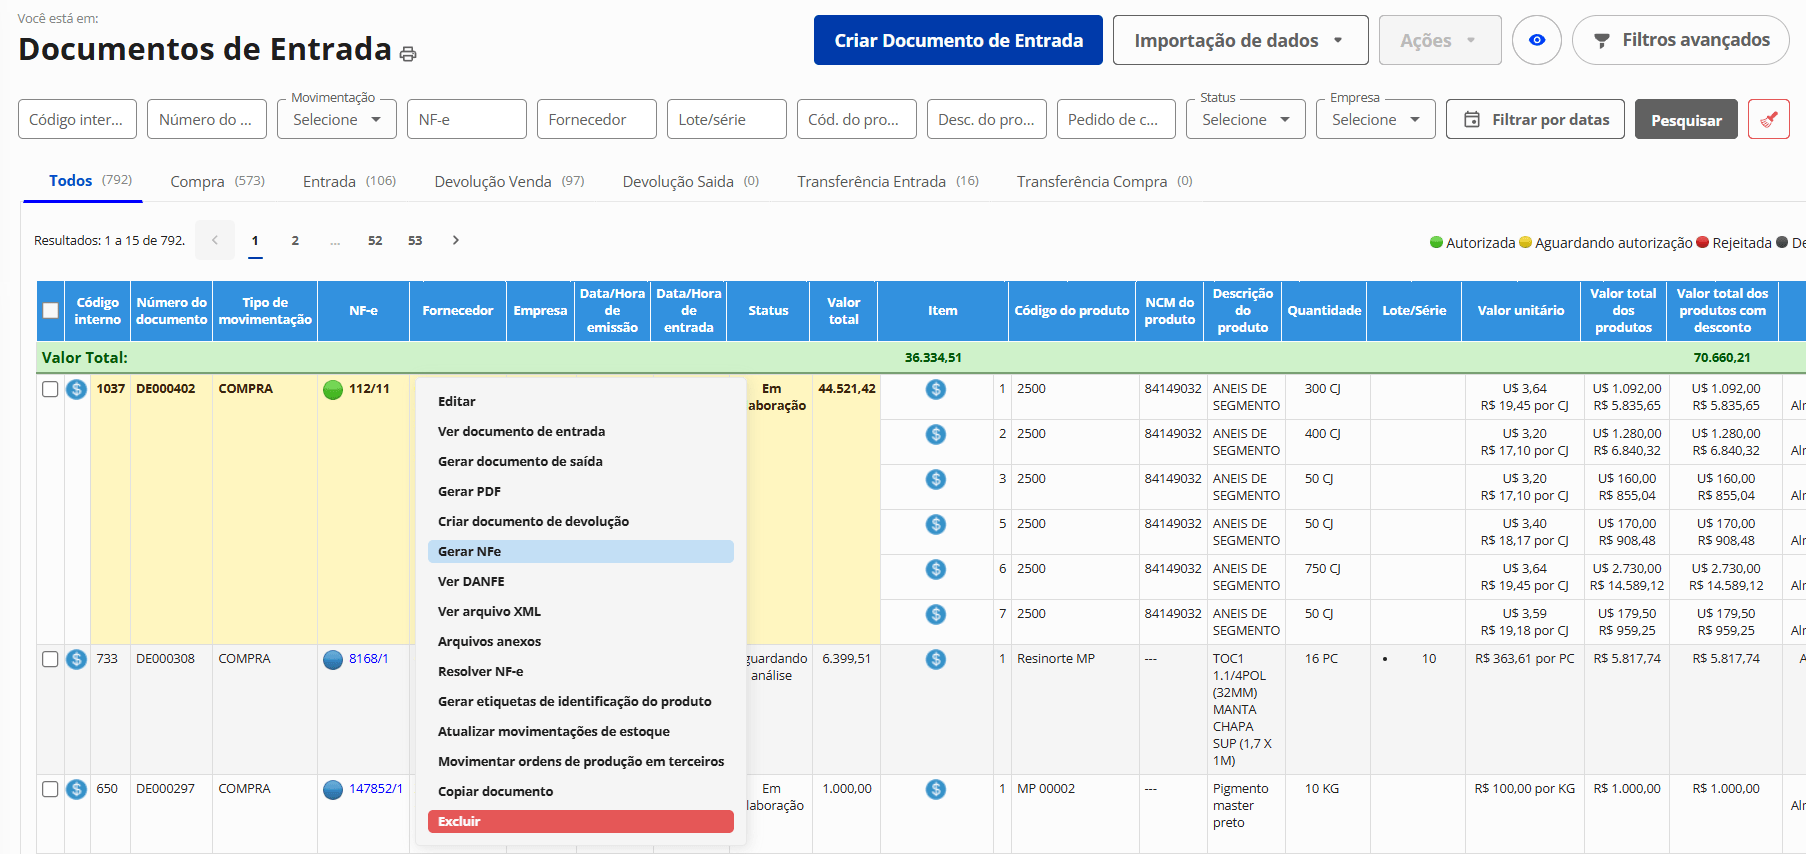
Task: Choose Gerar NFe from context menu
Action: click(580, 552)
